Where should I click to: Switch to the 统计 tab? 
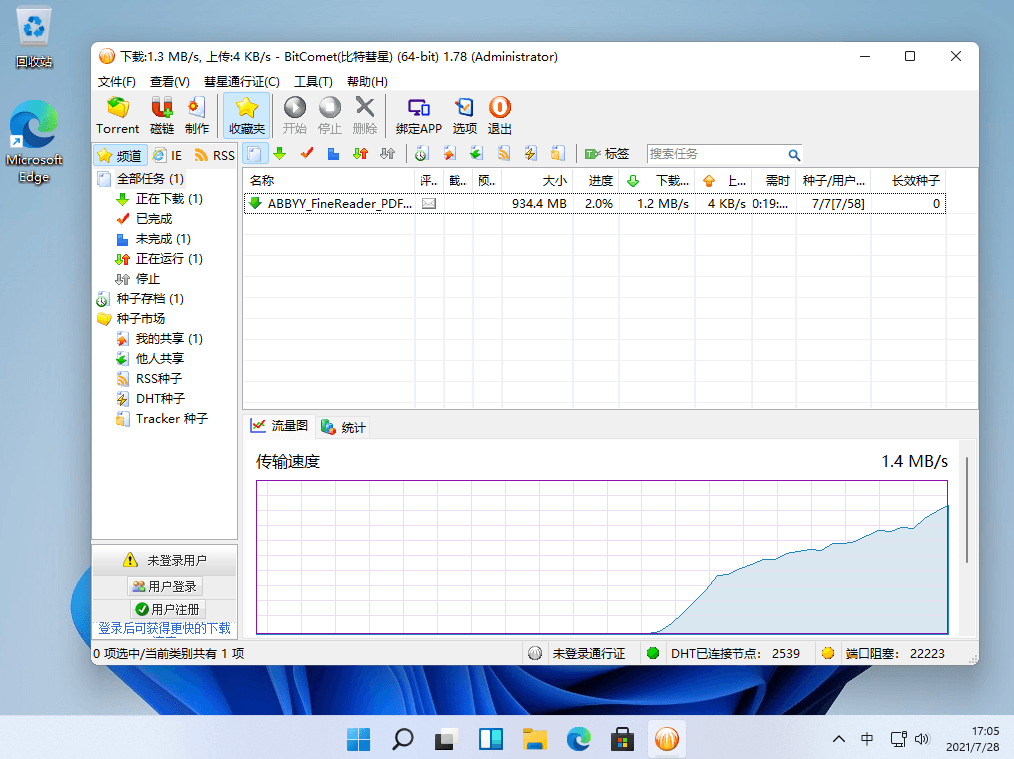(x=343, y=427)
